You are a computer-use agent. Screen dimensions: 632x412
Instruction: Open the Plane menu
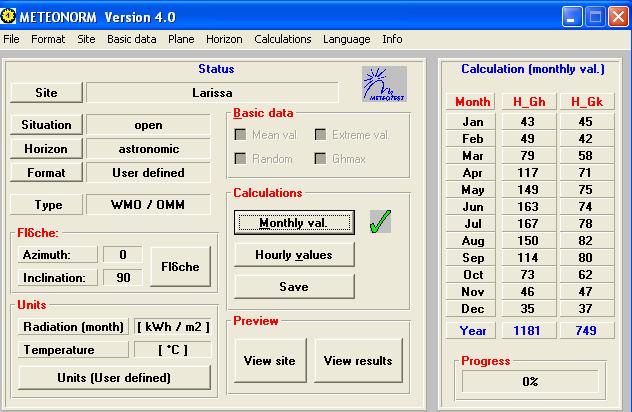click(181, 39)
